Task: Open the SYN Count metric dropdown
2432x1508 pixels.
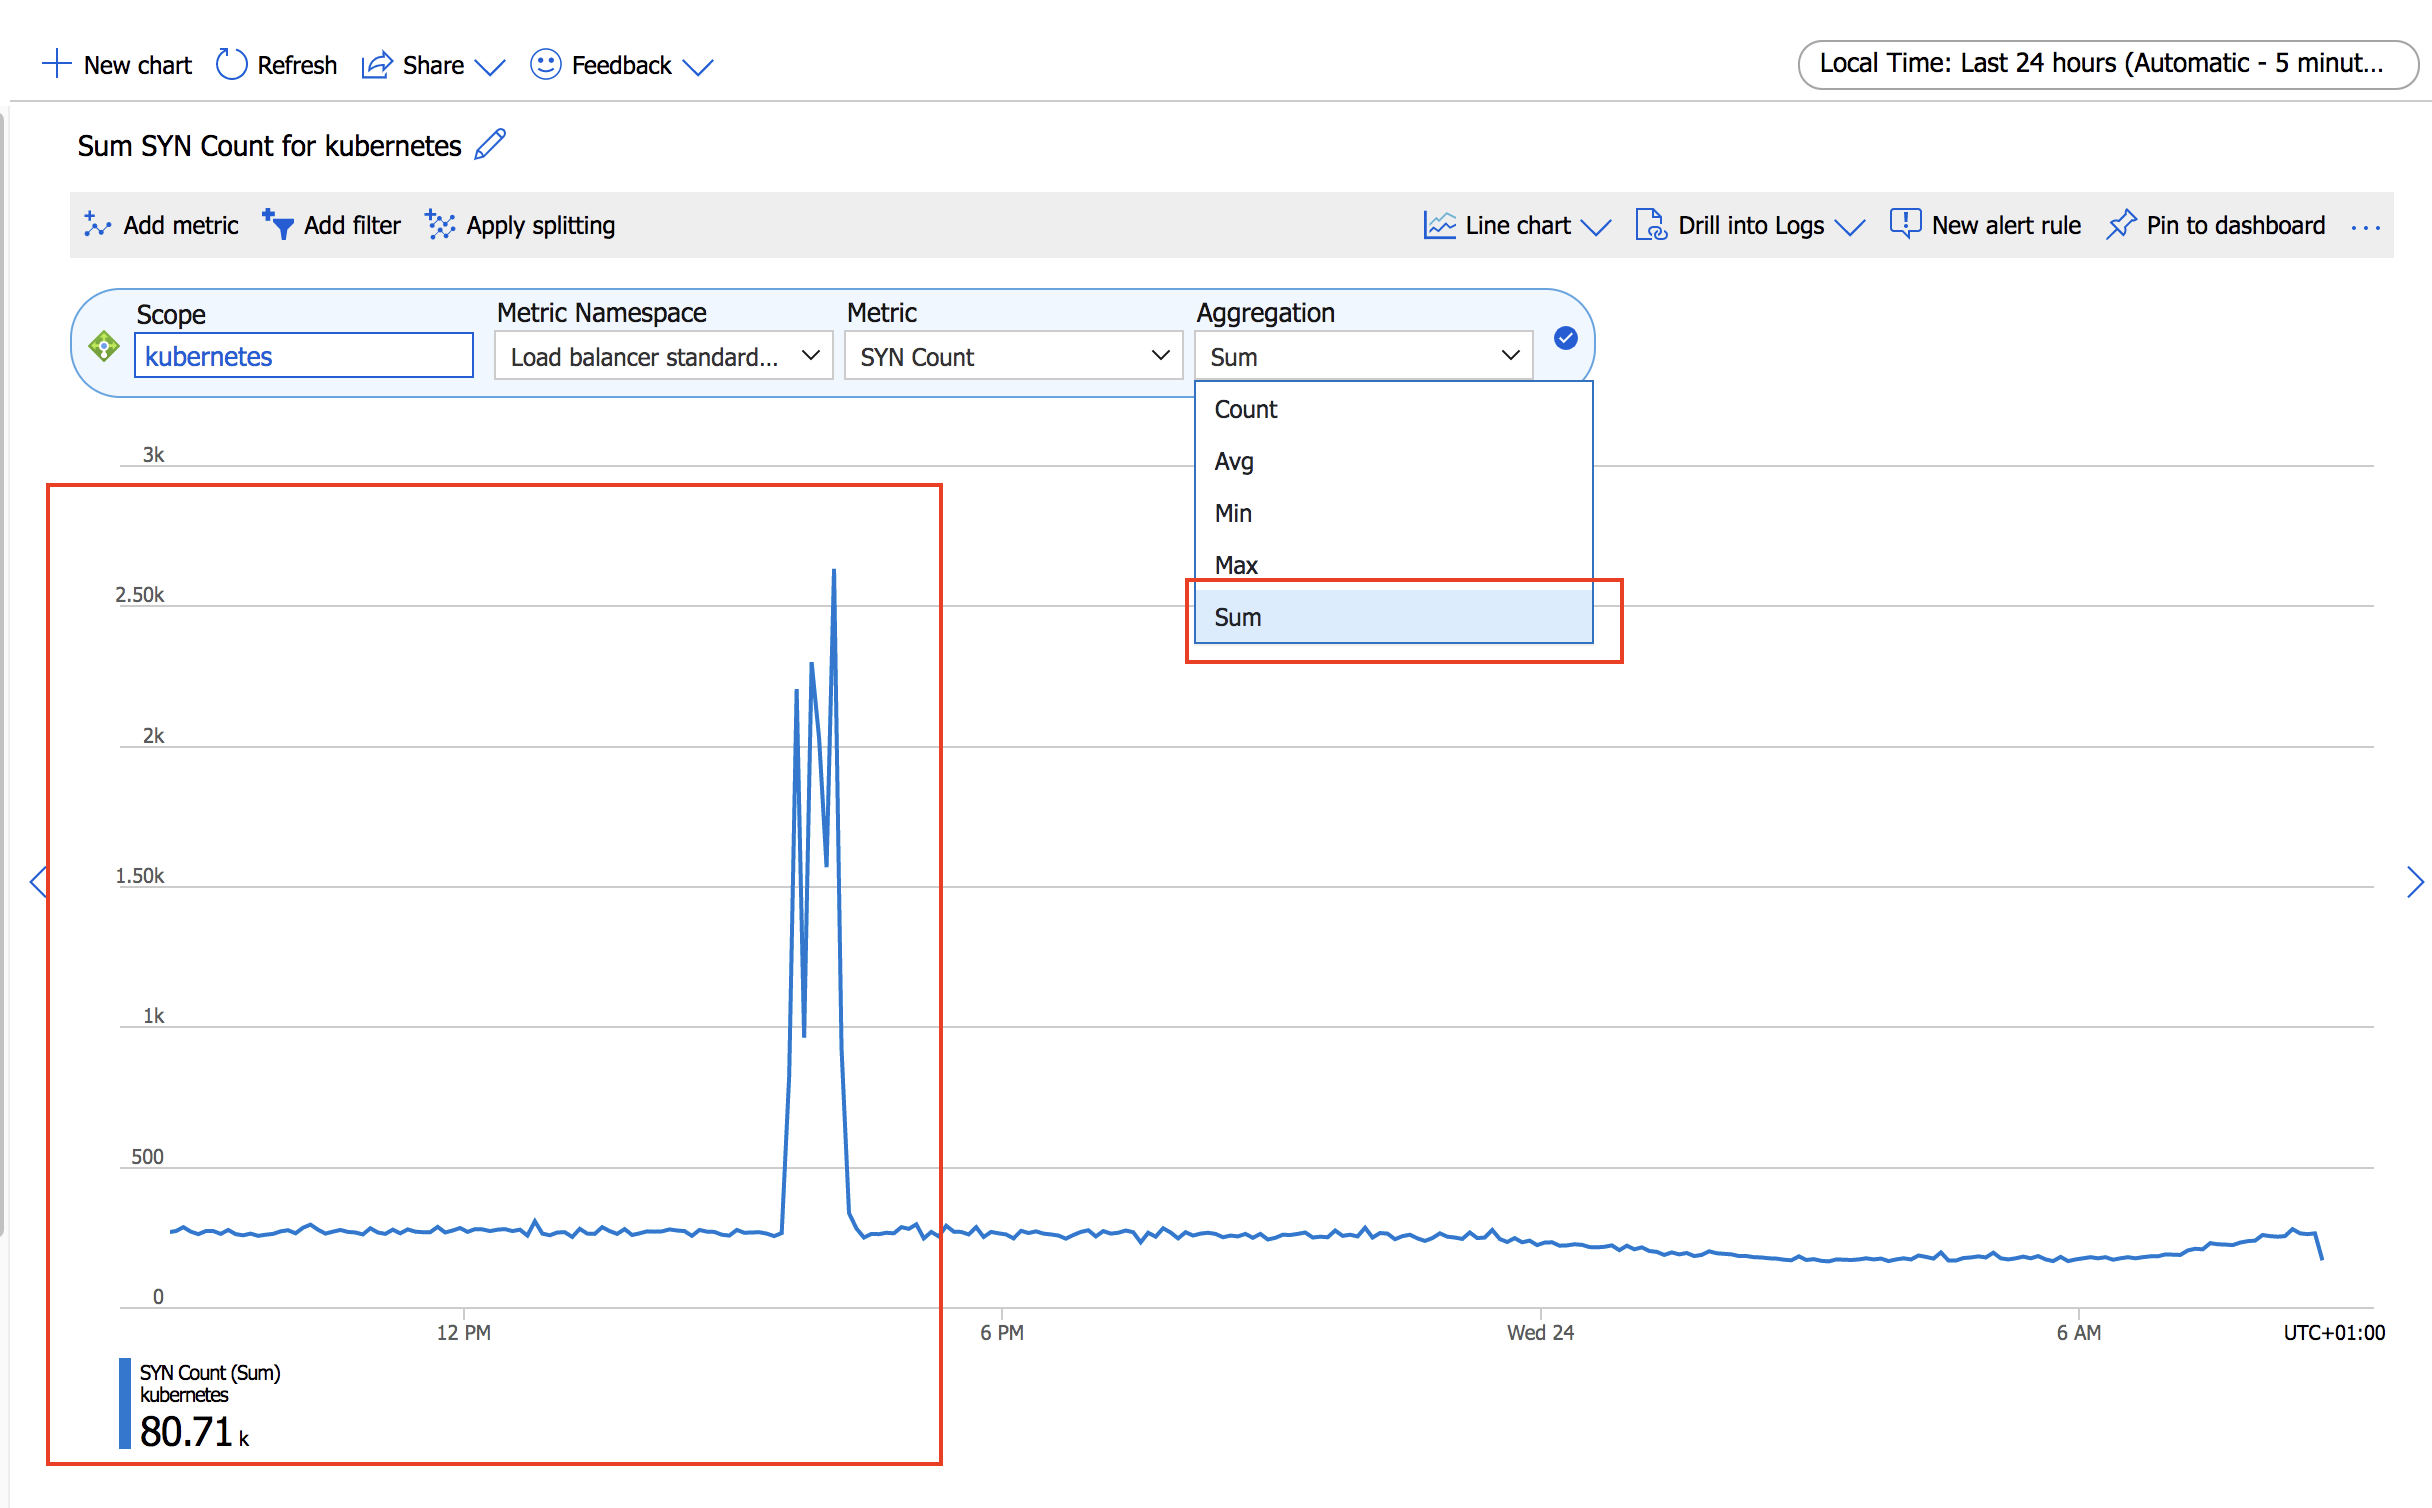Action: (x=1013, y=356)
